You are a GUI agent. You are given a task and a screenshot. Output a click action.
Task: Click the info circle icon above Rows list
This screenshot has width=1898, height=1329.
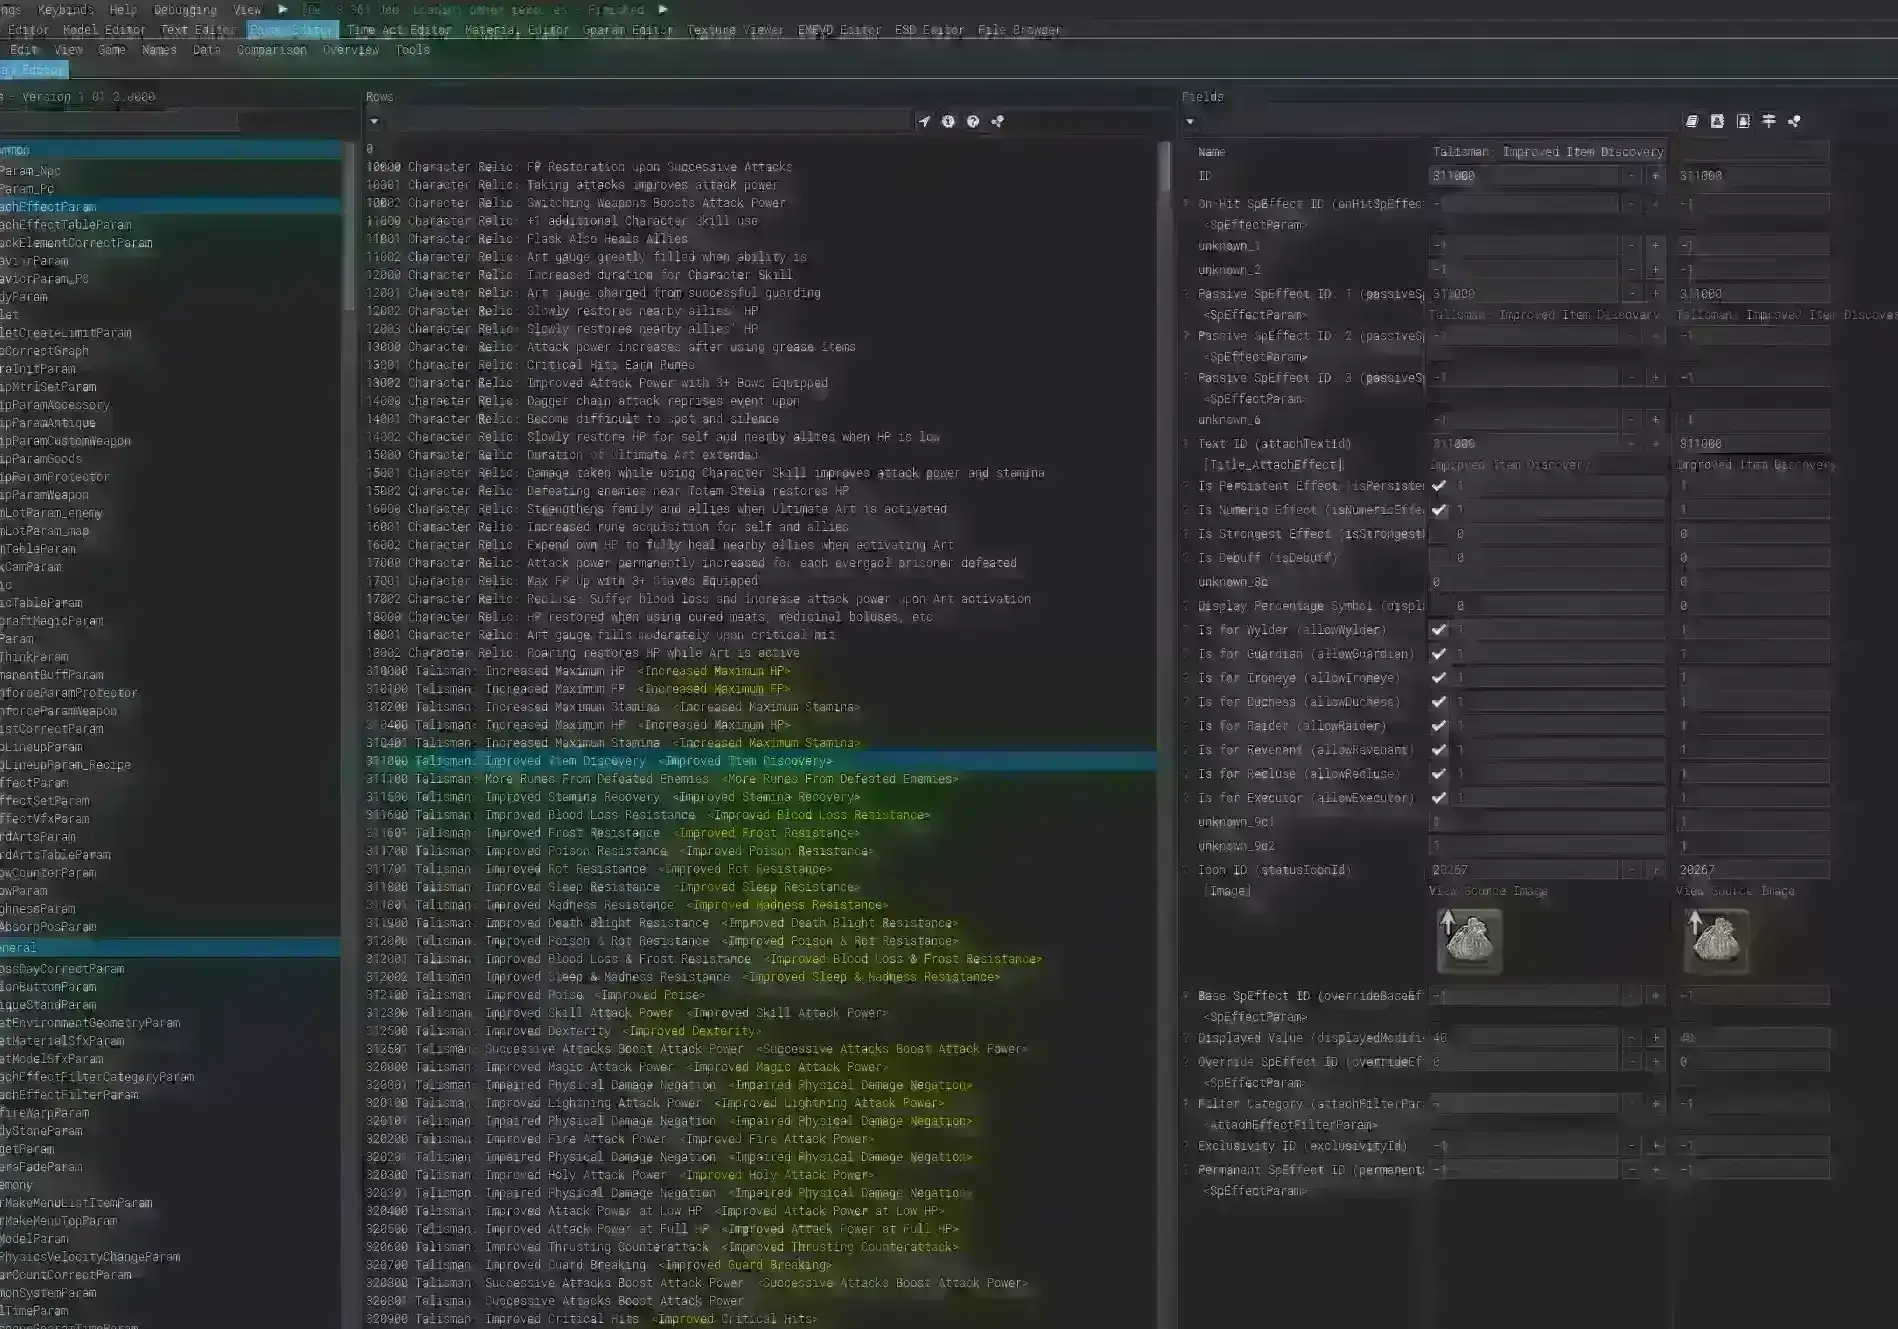pyautogui.click(x=948, y=122)
